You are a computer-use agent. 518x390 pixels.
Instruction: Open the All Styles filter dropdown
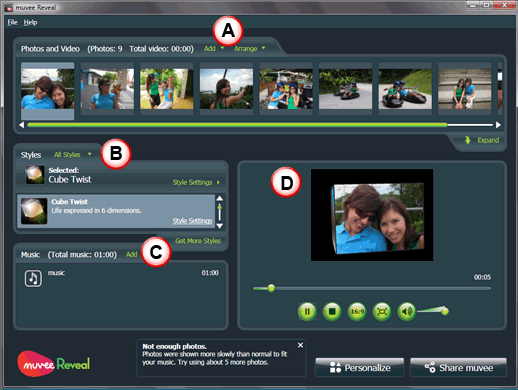click(72, 155)
